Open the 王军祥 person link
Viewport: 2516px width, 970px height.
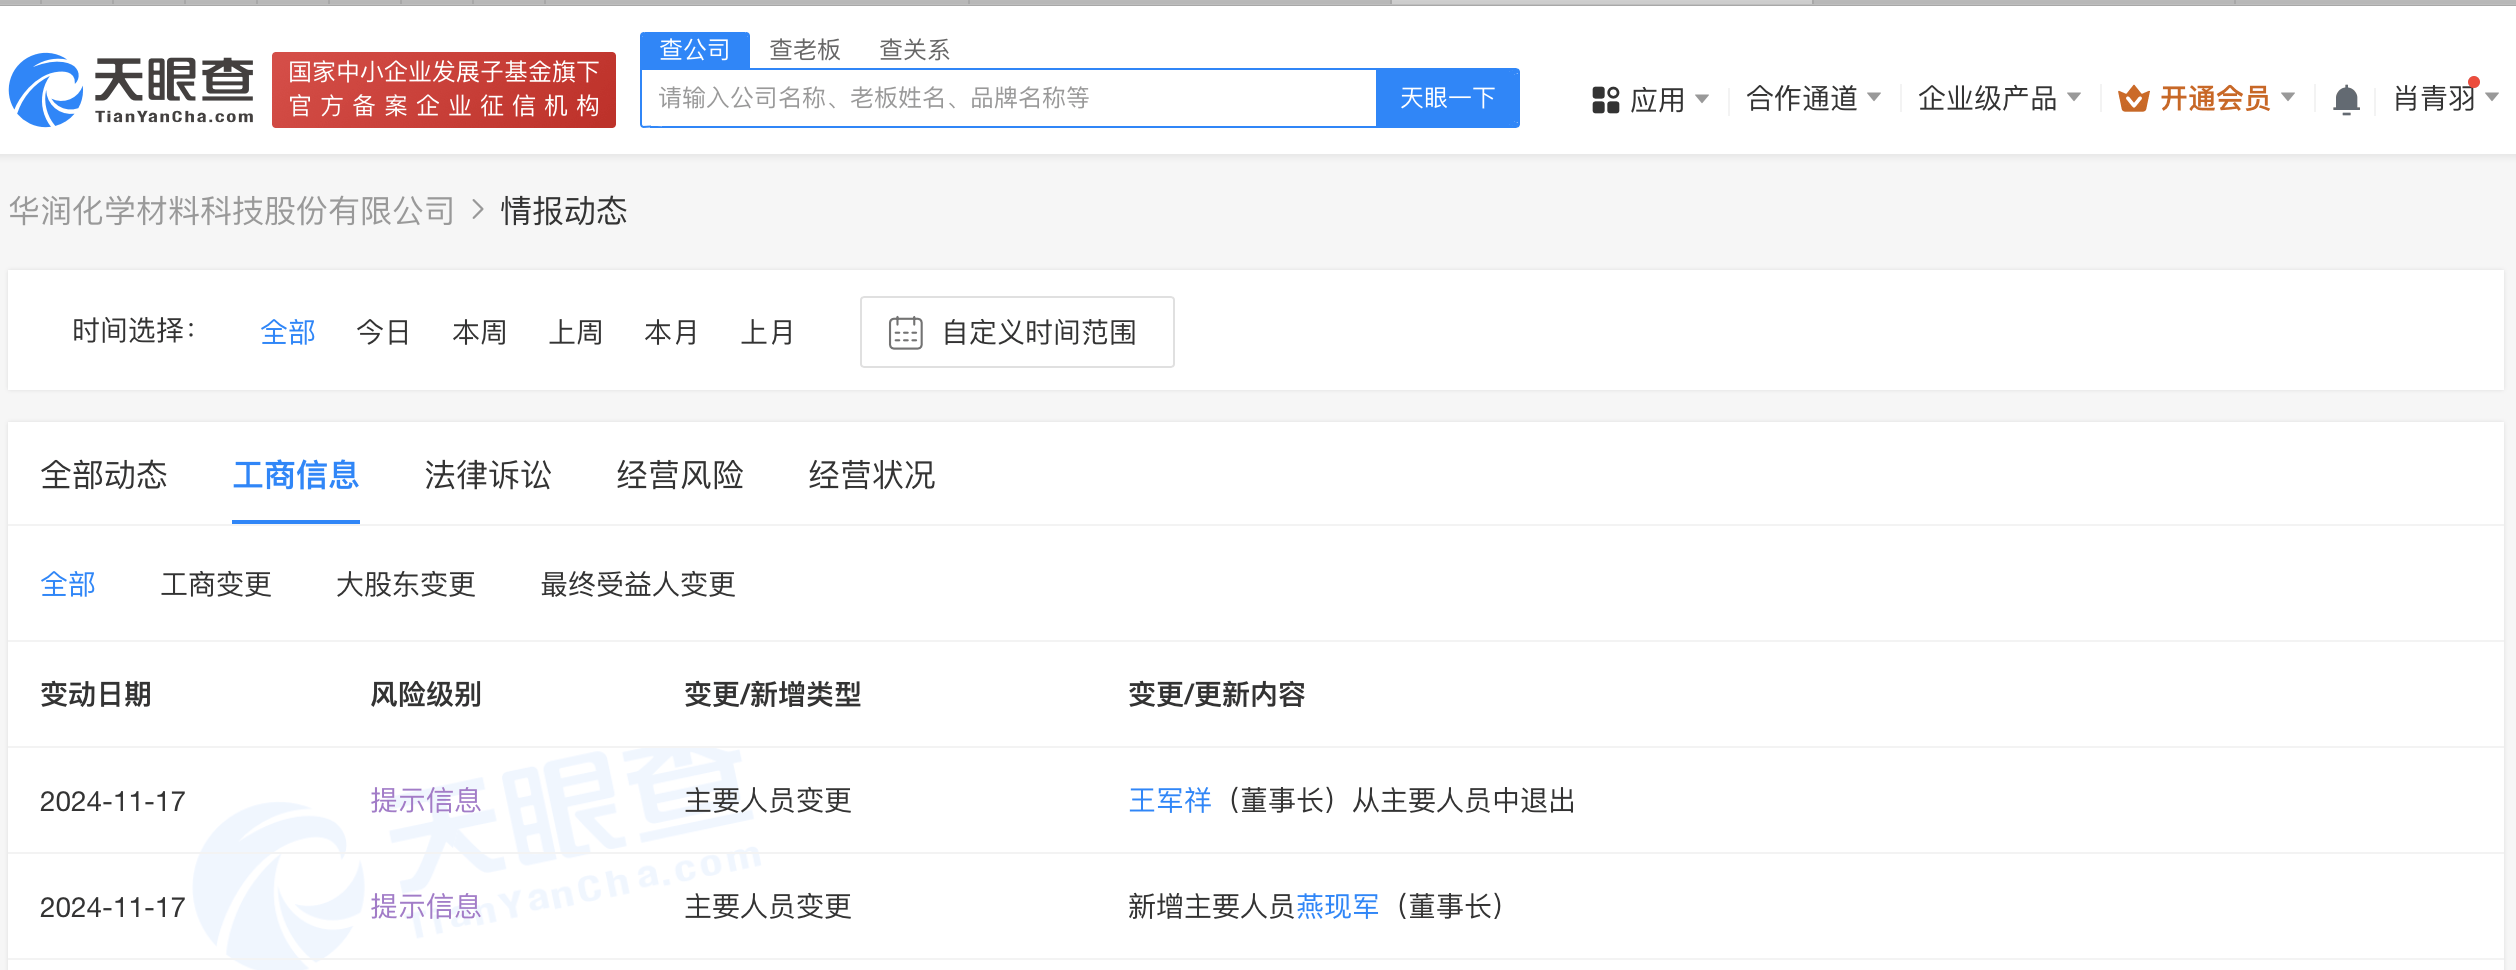[1170, 800]
